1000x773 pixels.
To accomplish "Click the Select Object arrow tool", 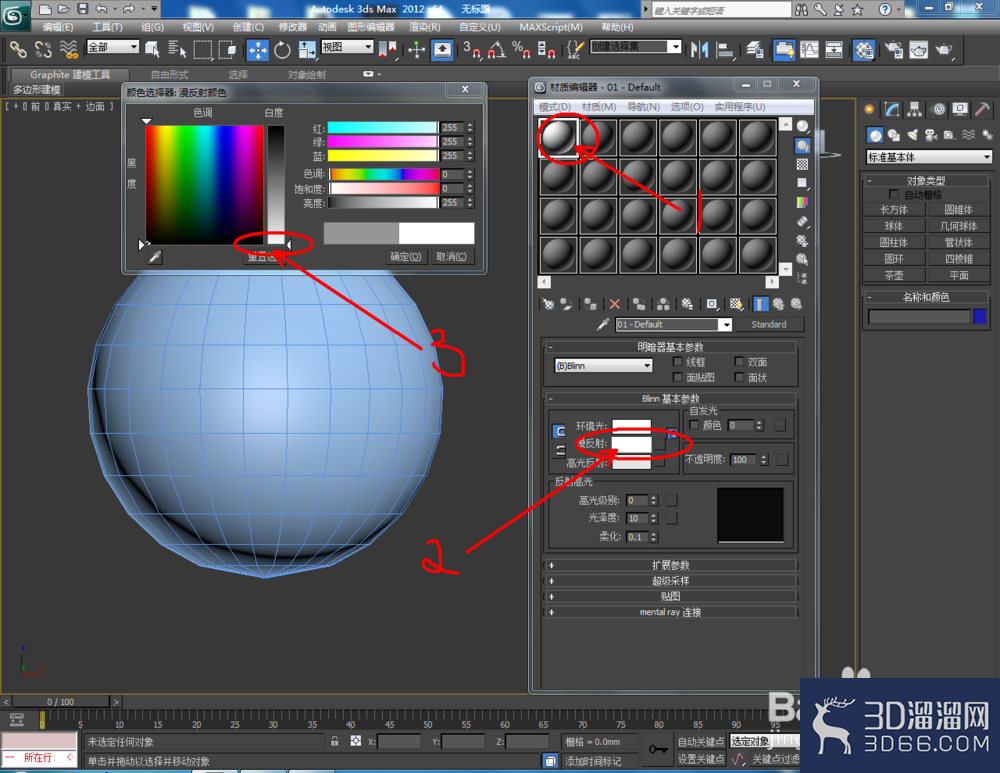I will 152,49.
